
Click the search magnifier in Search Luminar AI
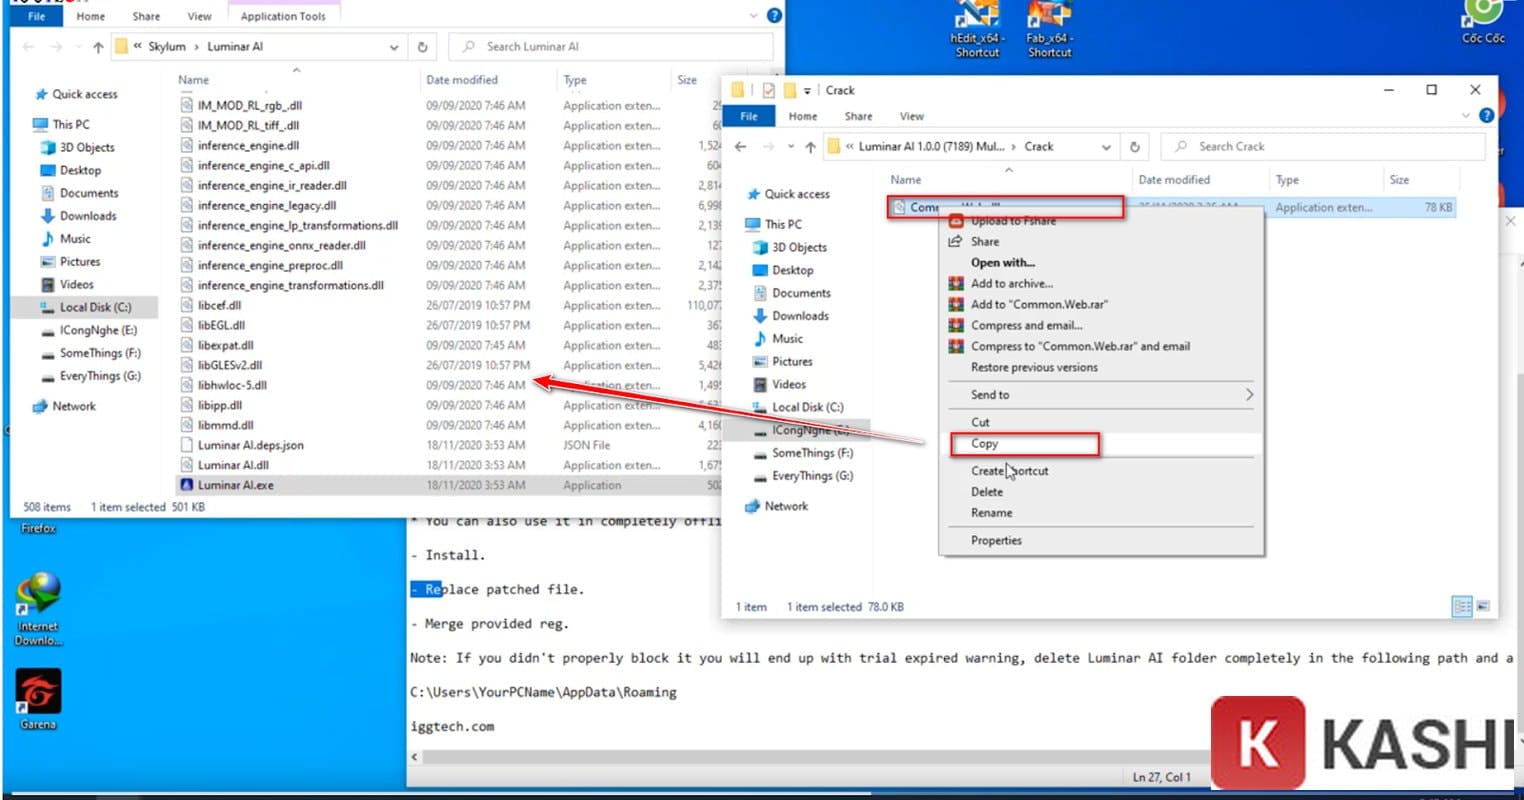coord(467,46)
